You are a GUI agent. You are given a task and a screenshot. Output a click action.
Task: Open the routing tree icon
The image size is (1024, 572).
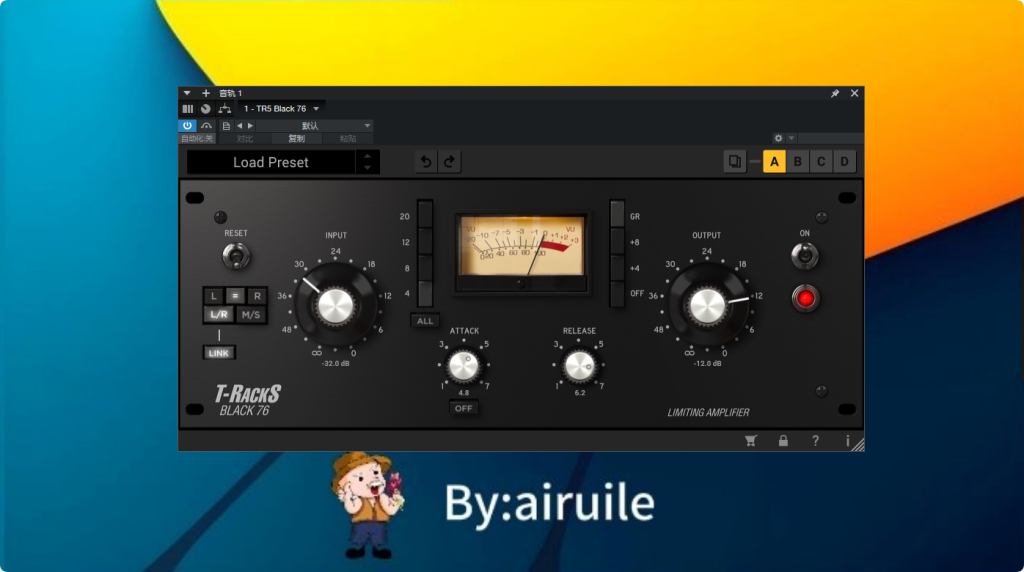pyautogui.click(x=225, y=109)
